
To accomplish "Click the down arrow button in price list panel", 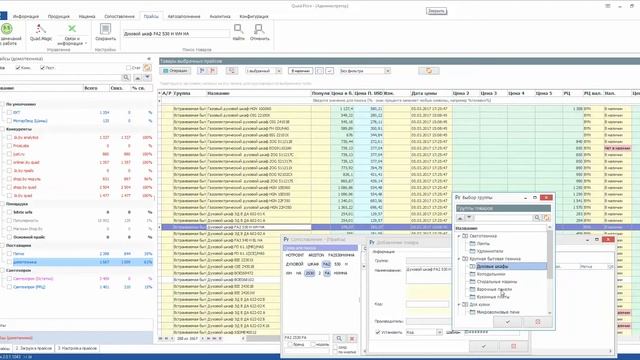I will 147,78.
